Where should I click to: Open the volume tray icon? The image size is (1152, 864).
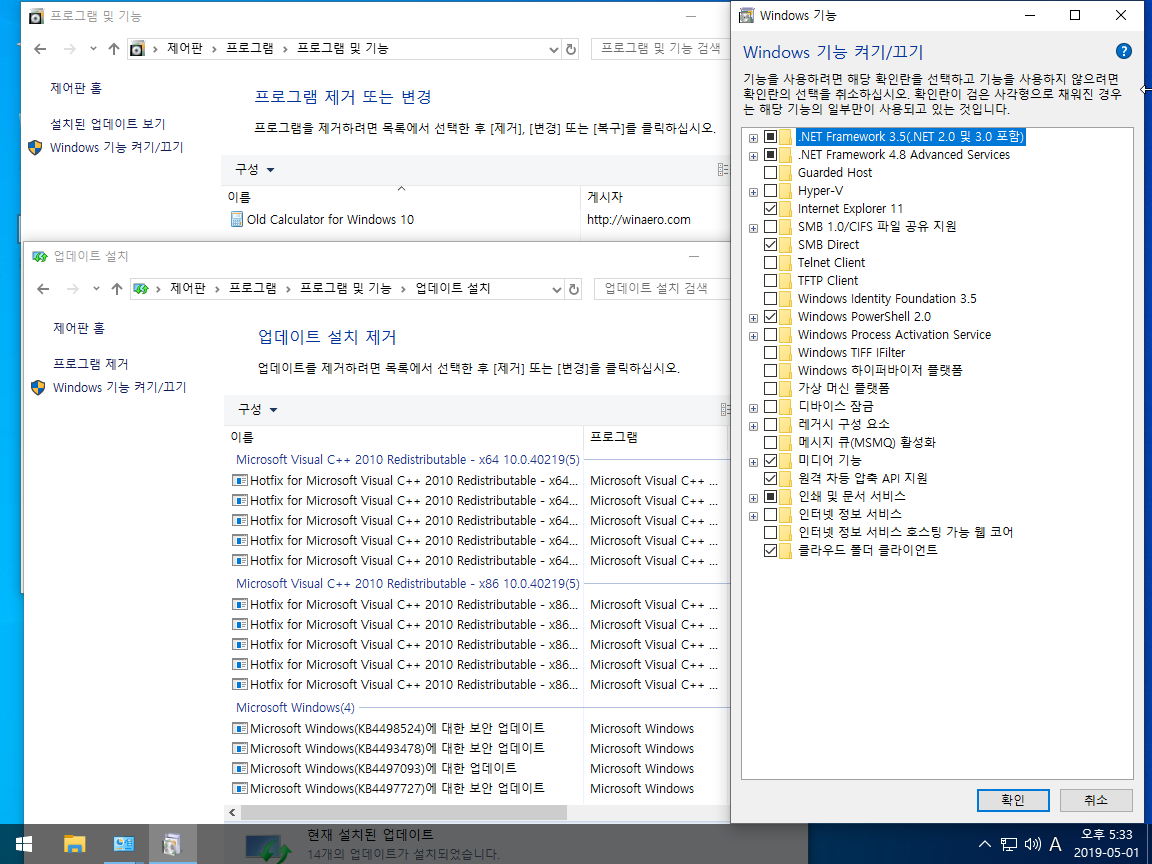1033,844
